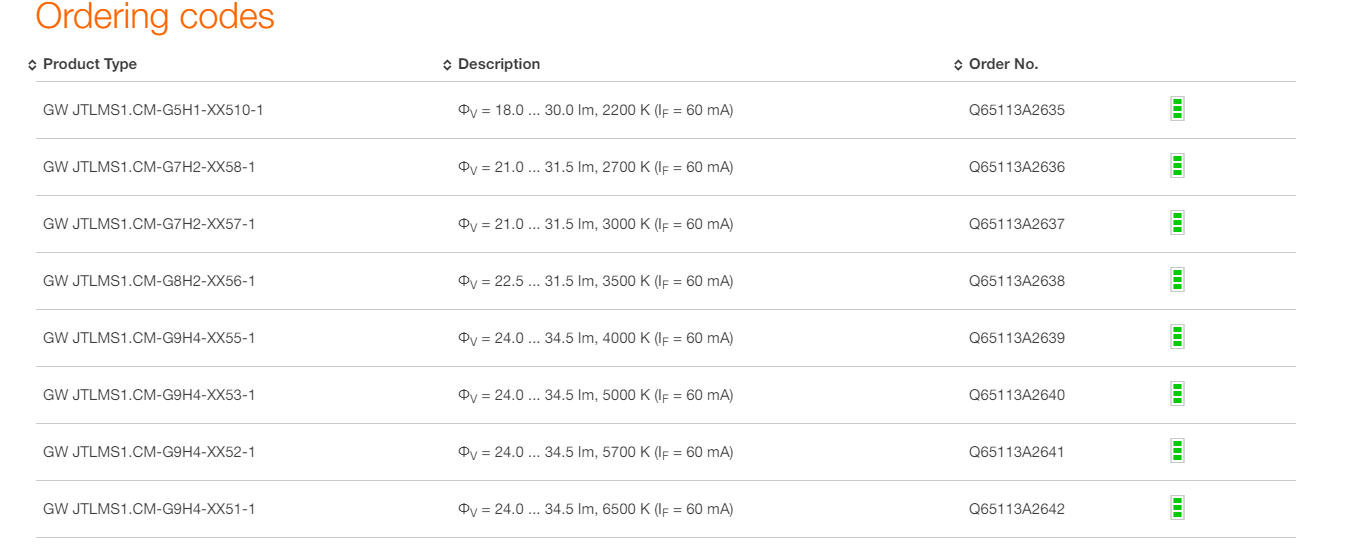Screen dimensions: 1359x545
Task: Open product GW JTLMS1.CM-G5H1-XX510-1
Action: pos(153,110)
